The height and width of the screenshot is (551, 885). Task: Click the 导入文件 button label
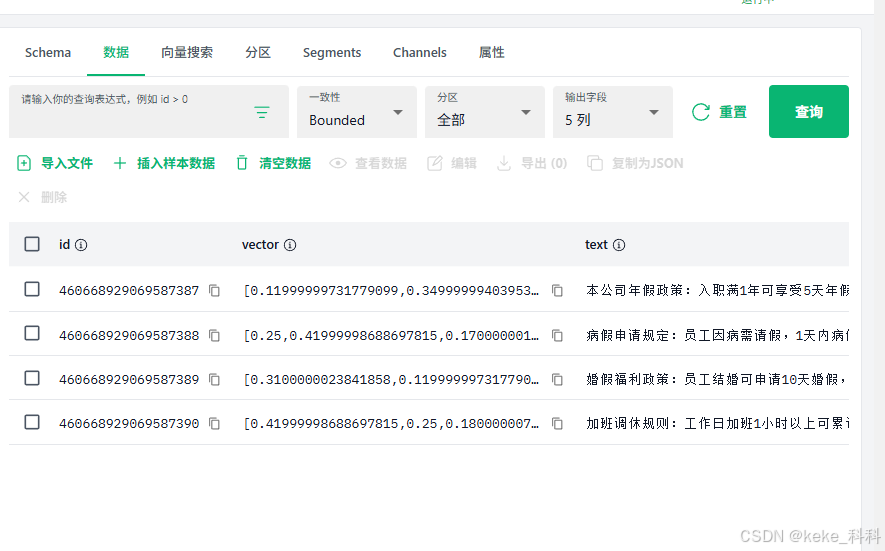pyautogui.click(x=67, y=164)
